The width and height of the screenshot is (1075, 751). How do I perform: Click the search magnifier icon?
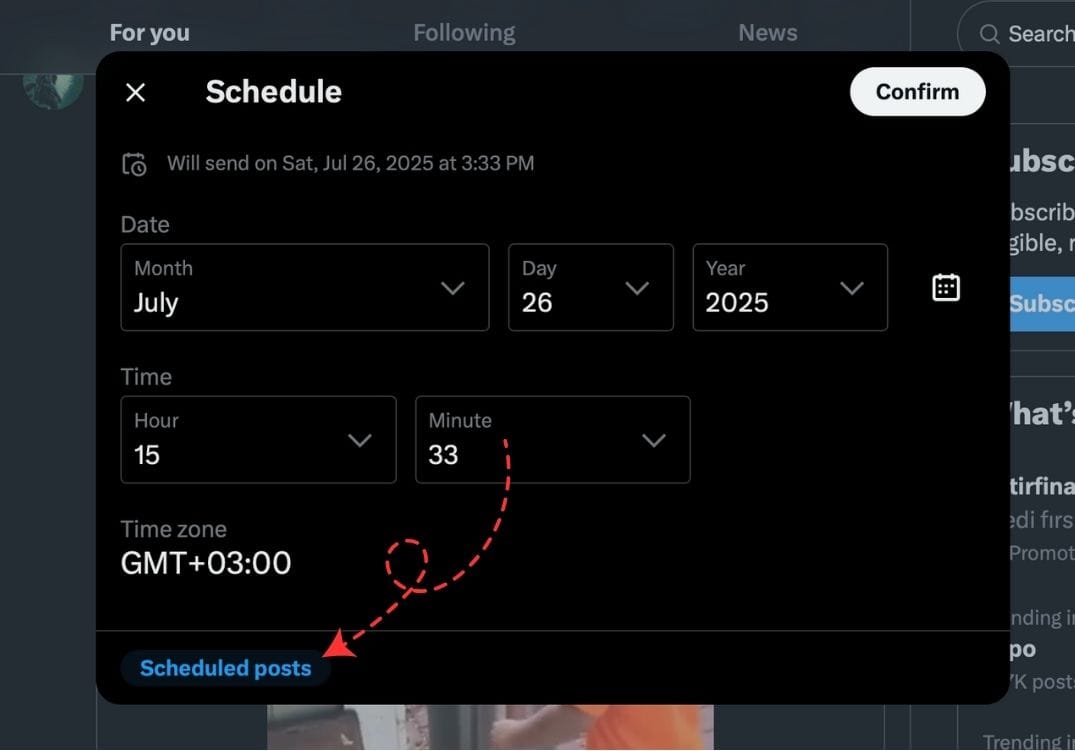(x=988, y=33)
